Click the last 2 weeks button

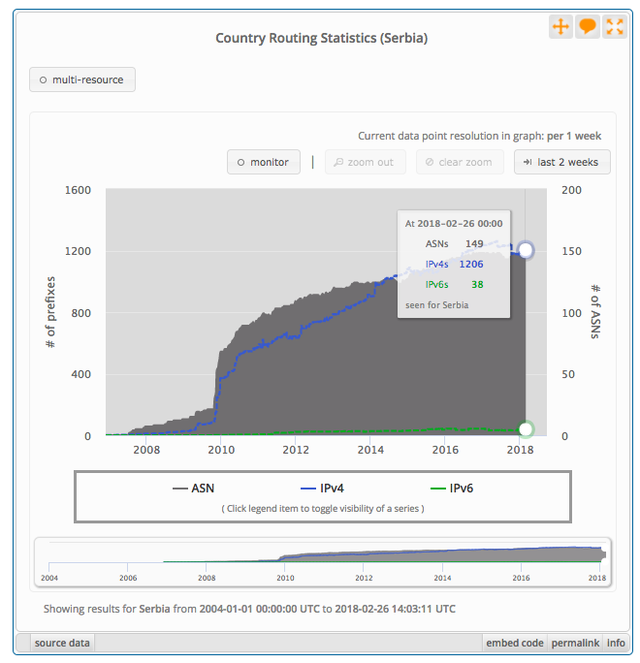click(562, 162)
